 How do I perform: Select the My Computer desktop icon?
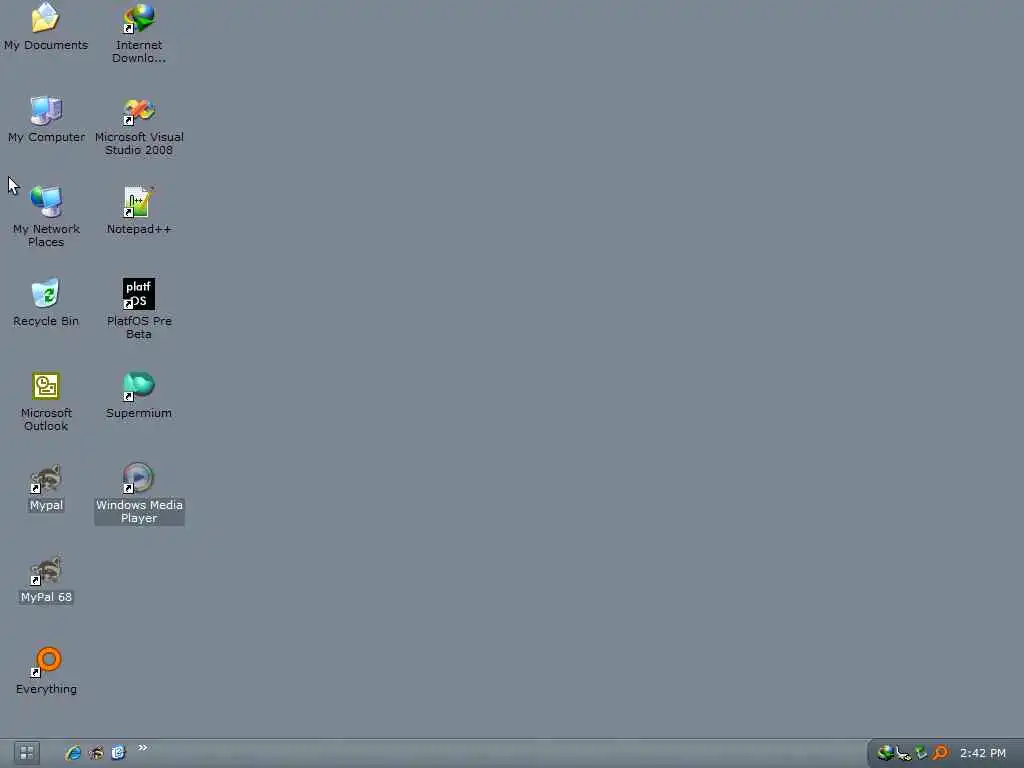tap(46, 120)
